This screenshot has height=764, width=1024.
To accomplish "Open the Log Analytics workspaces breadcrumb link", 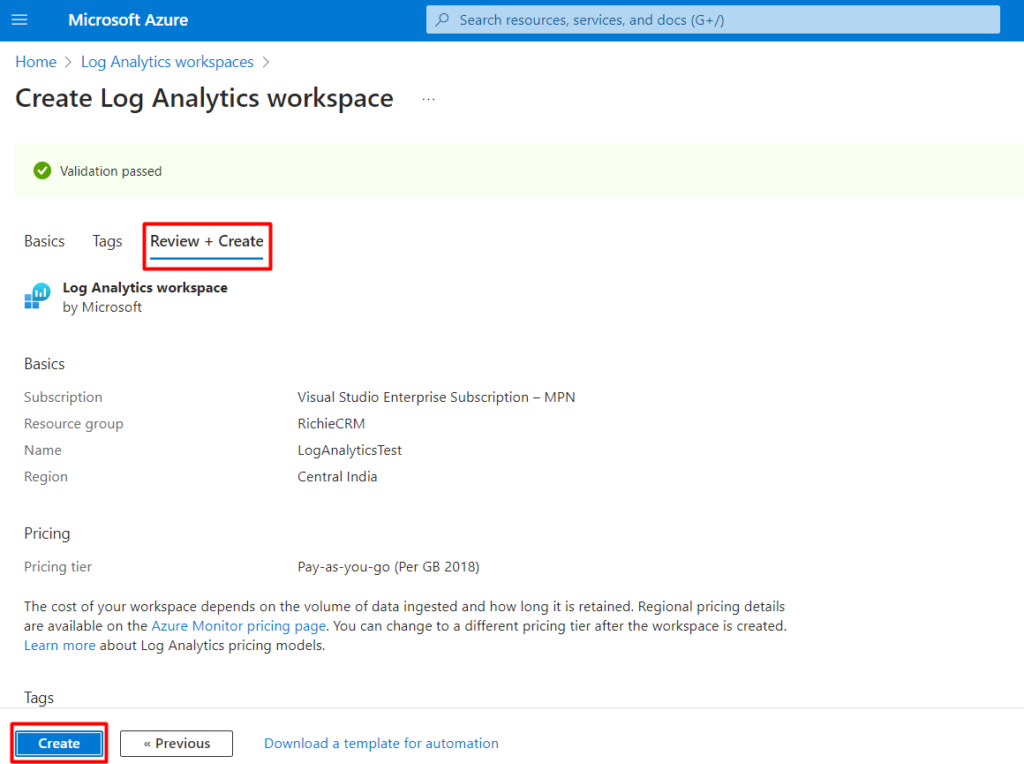I will tap(167, 62).
